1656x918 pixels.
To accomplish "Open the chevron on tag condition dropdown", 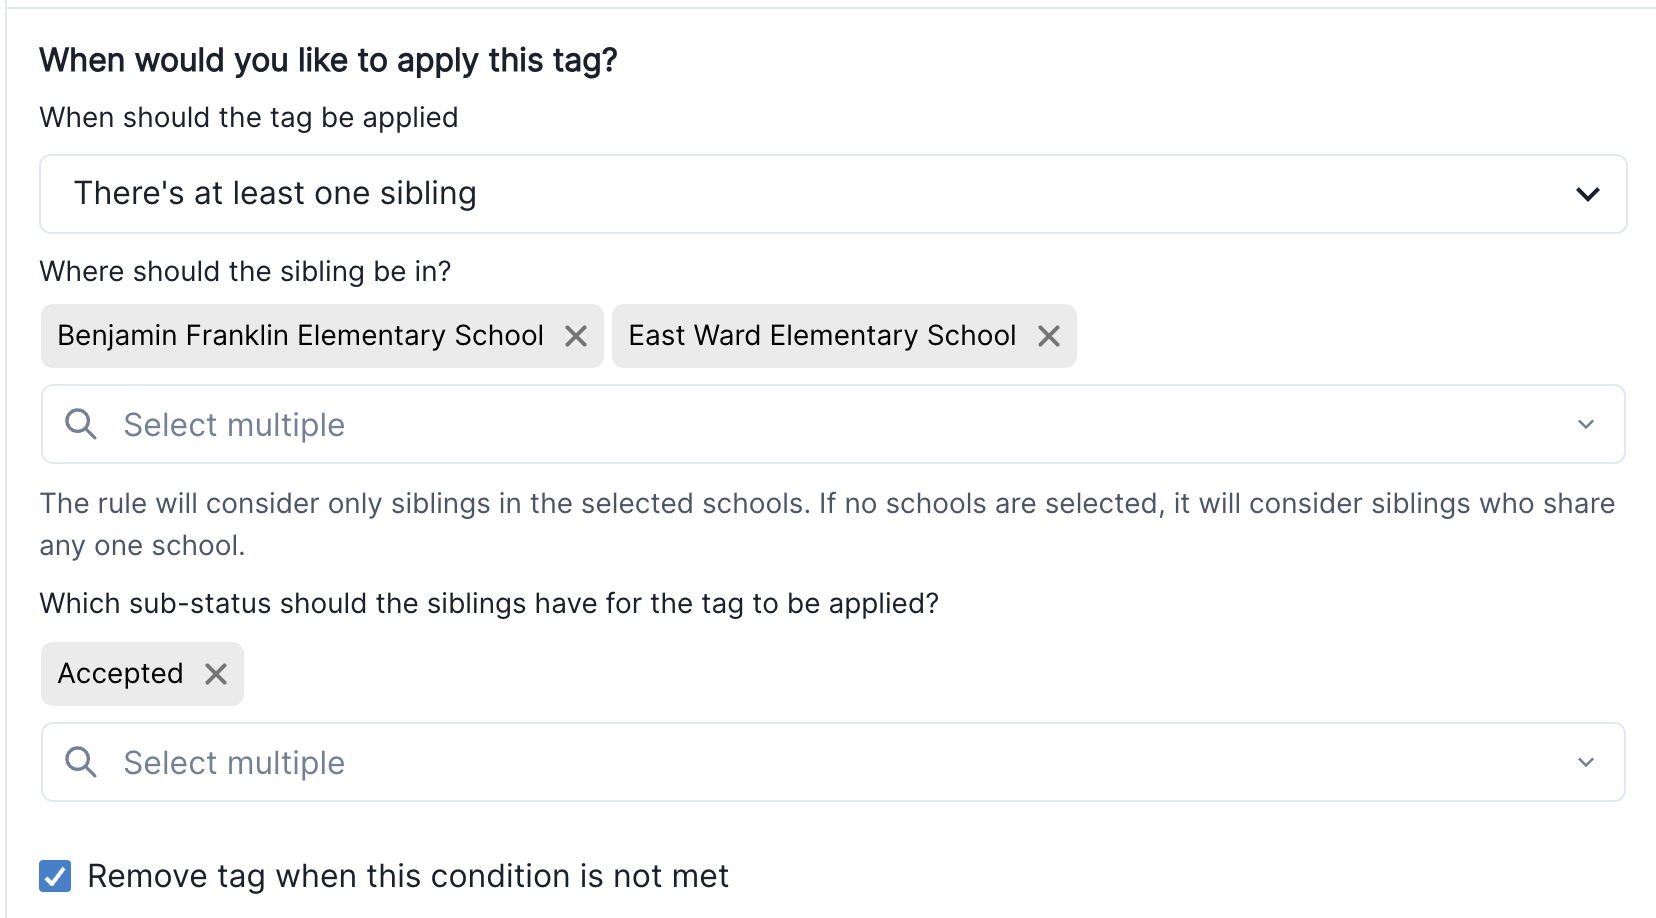I will tap(1588, 194).
